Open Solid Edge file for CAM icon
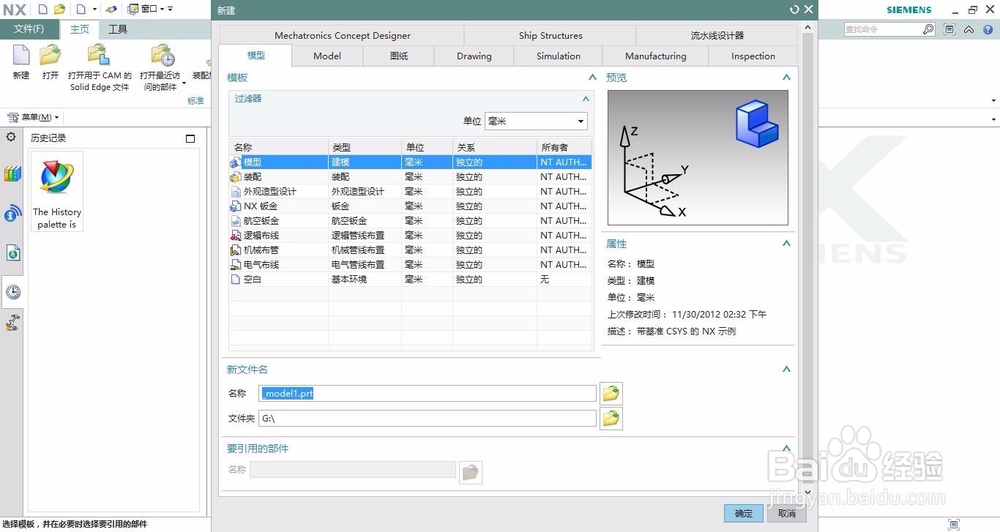1000x532 pixels. pyautogui.click(x=99, y=55)
